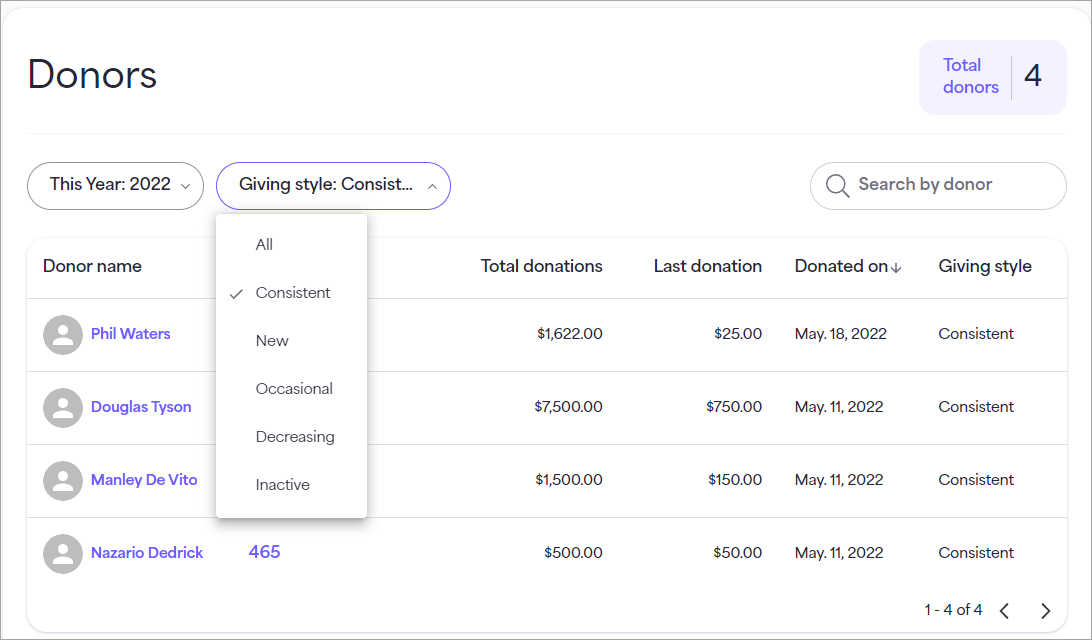Select All giving style option
This screenshot has height=640, width=1092.
pos(291,244)
